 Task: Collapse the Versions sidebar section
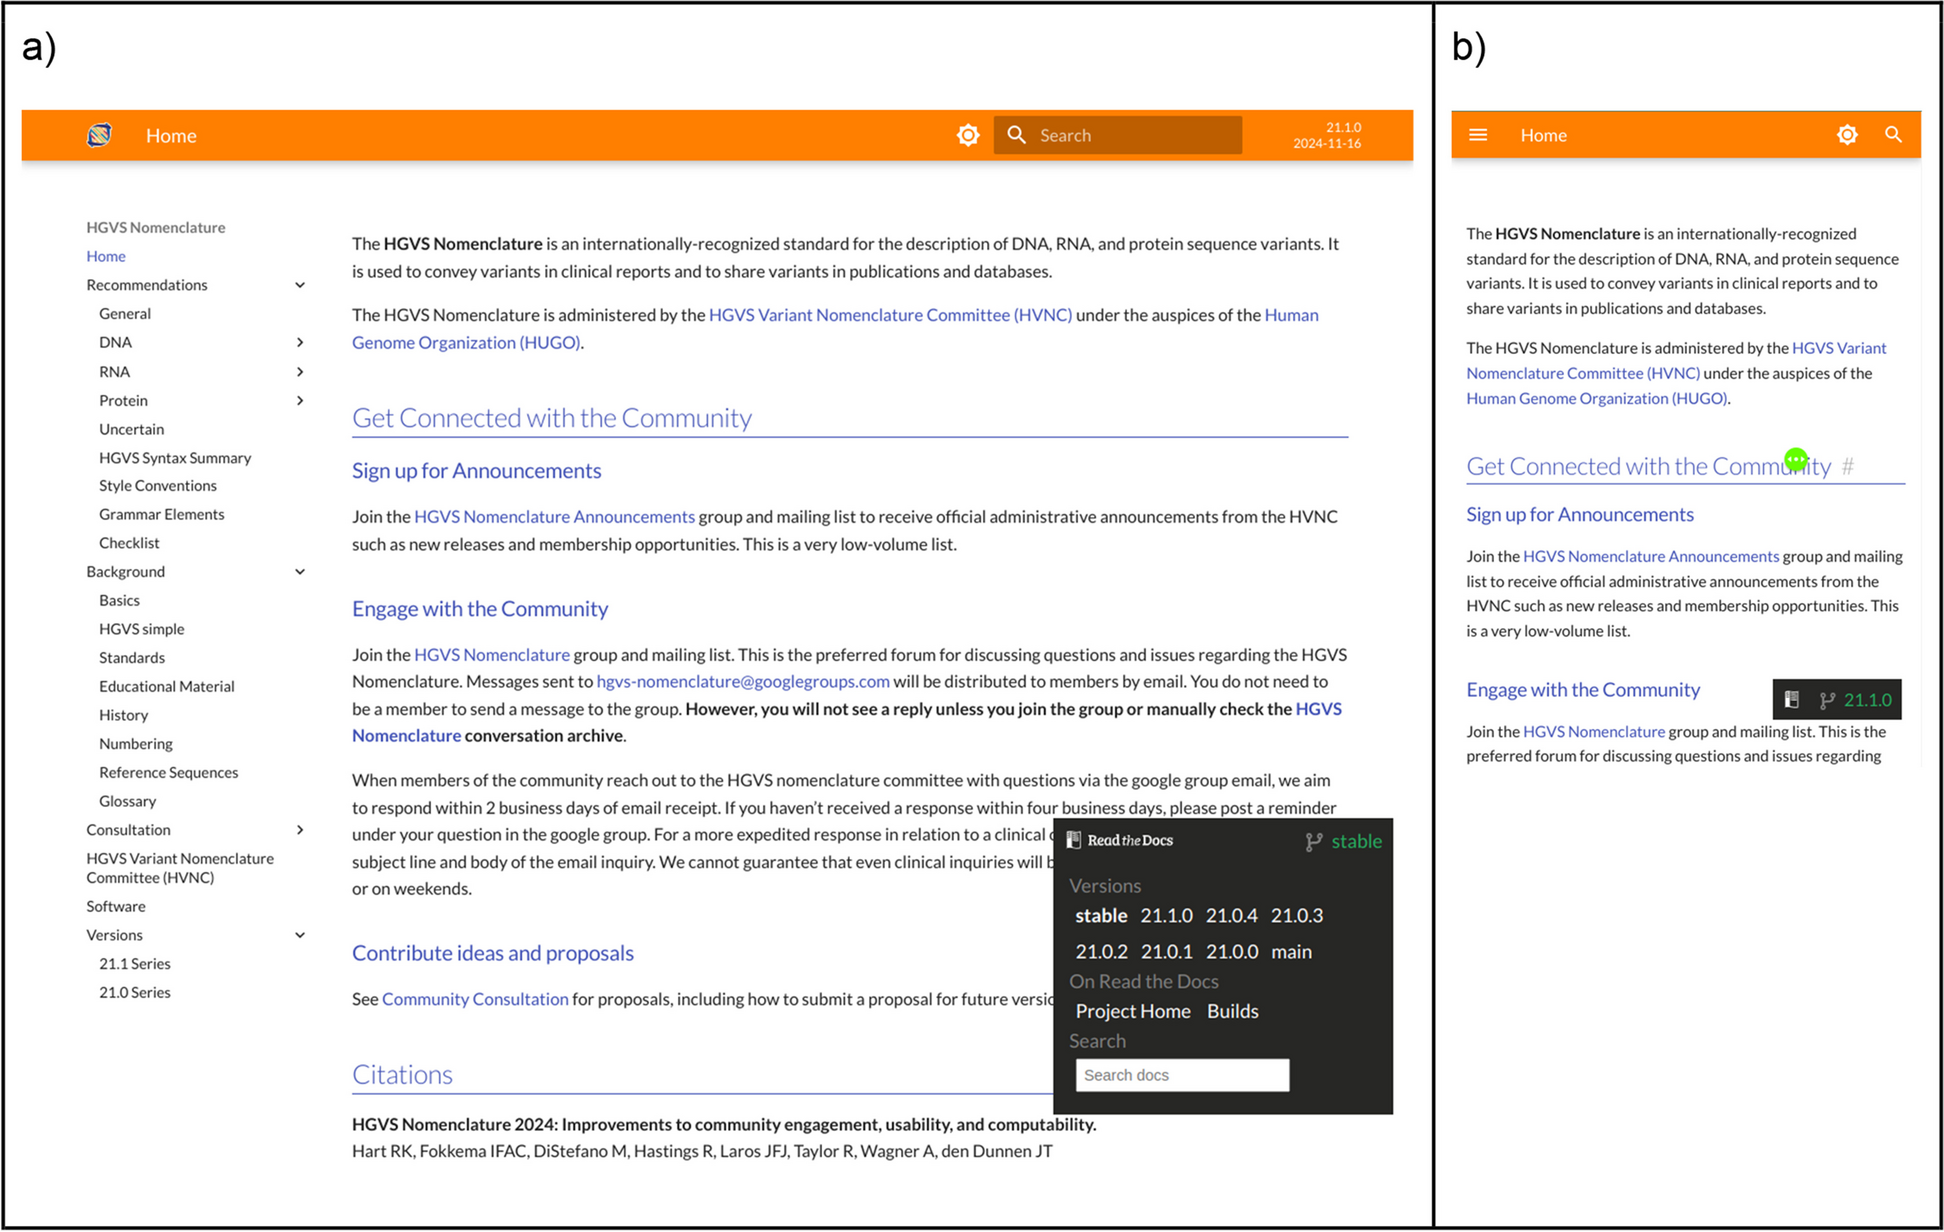pos(299,935)
